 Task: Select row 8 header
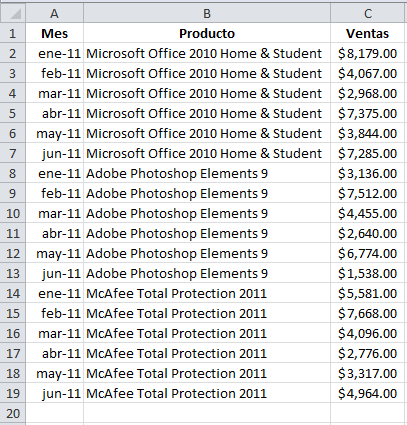point(13,173)
